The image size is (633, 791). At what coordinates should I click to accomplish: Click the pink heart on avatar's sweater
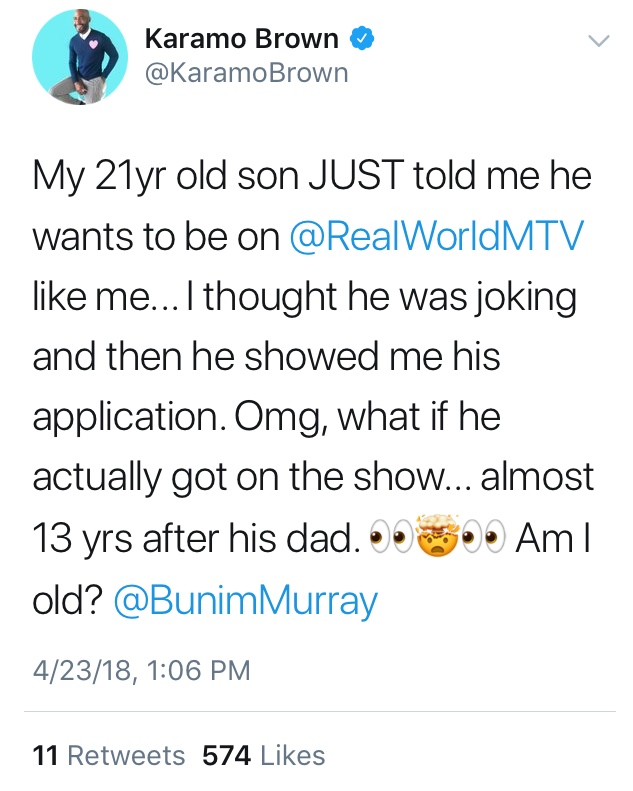93,44
